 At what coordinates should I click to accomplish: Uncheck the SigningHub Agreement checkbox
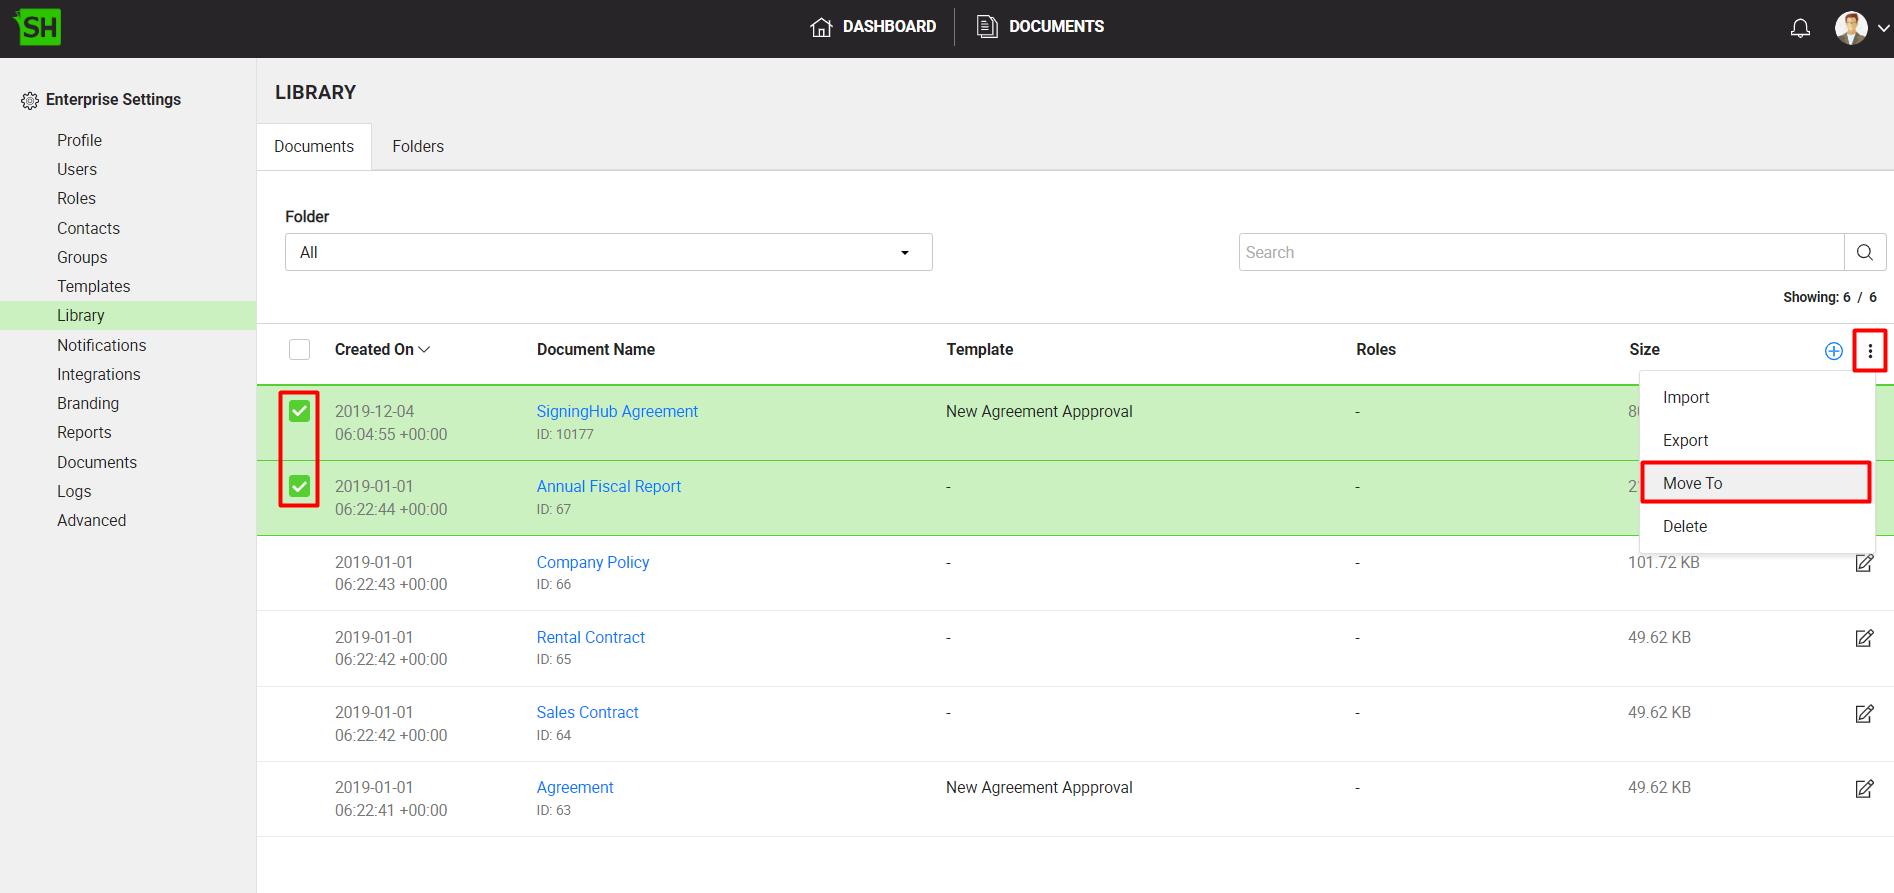299,411
